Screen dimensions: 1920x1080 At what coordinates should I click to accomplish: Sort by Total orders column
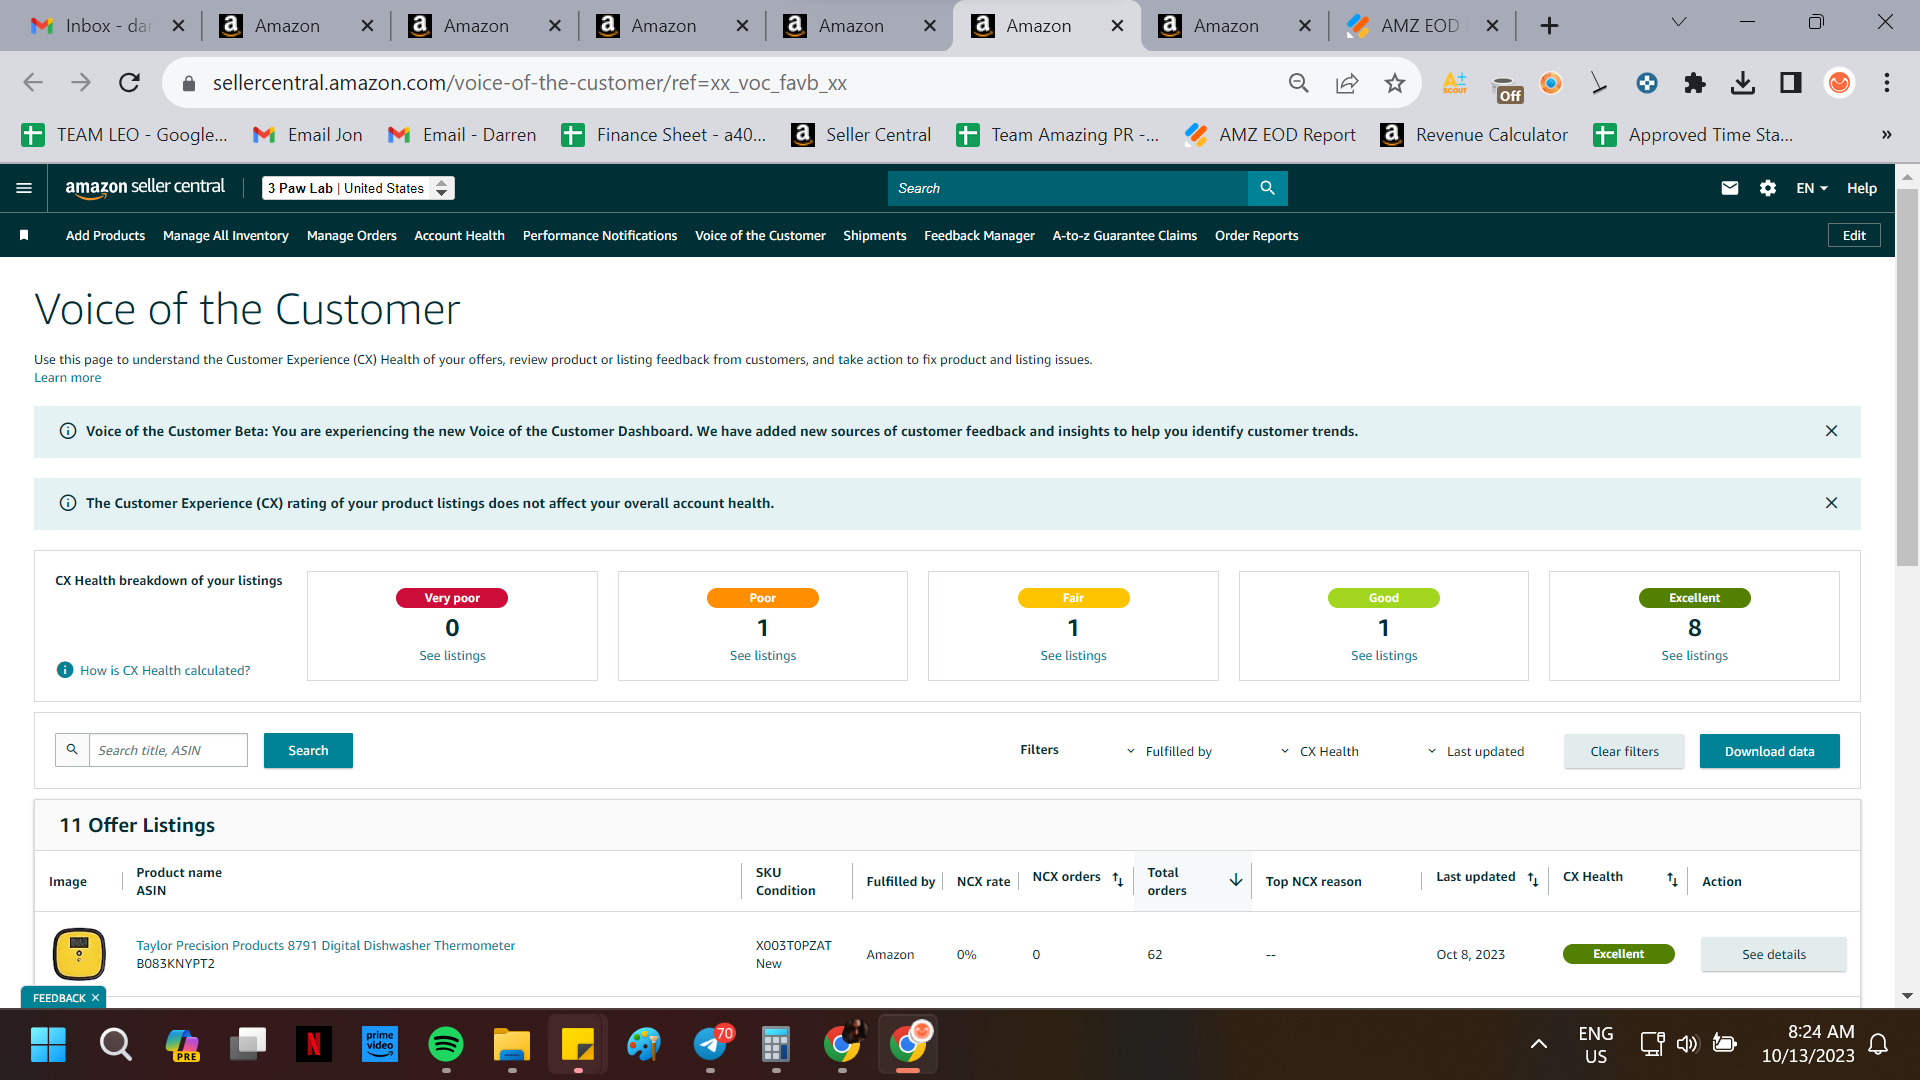point(1236,880)
